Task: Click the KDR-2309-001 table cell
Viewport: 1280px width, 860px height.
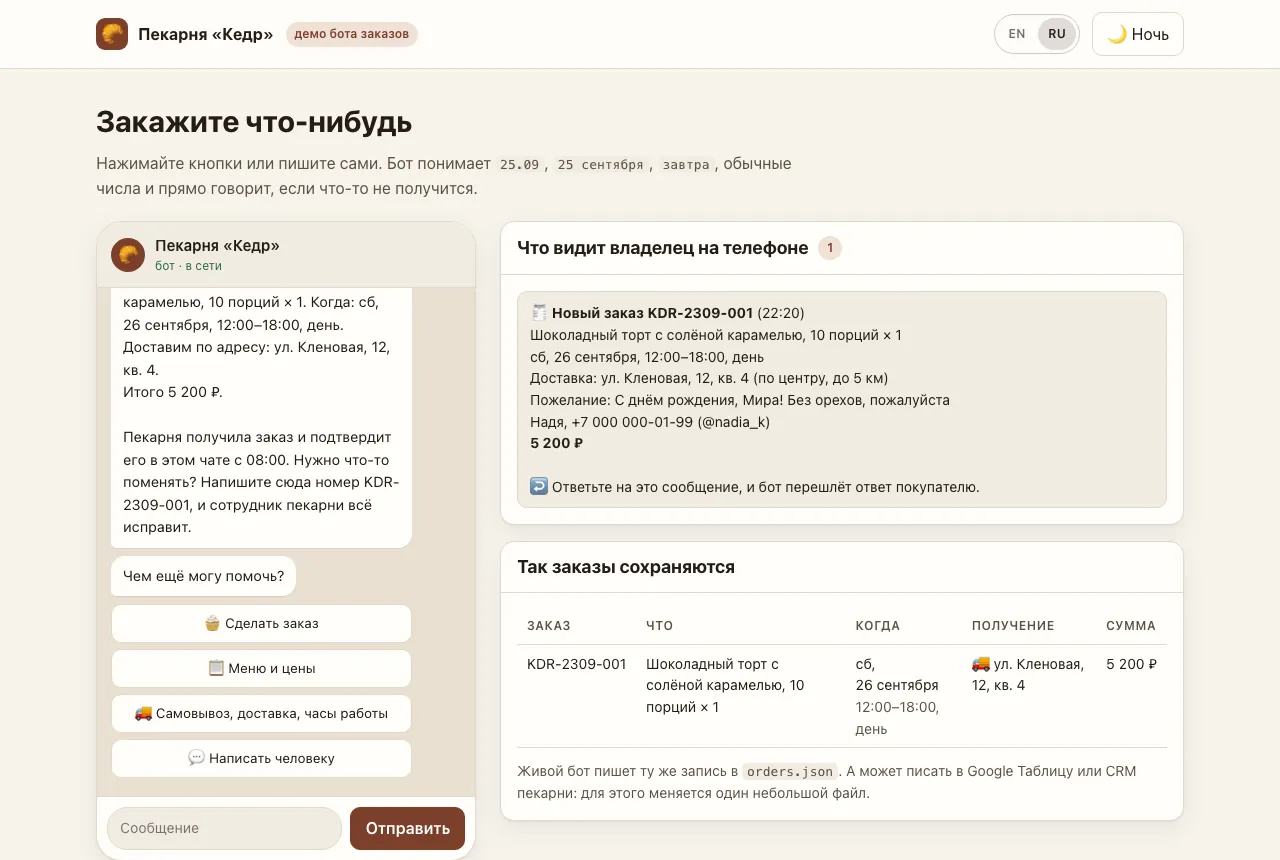Action: click(x=577, y=664)
